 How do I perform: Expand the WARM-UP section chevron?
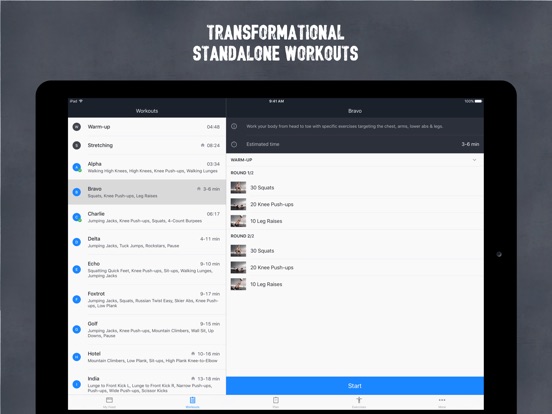coord(475,160)
